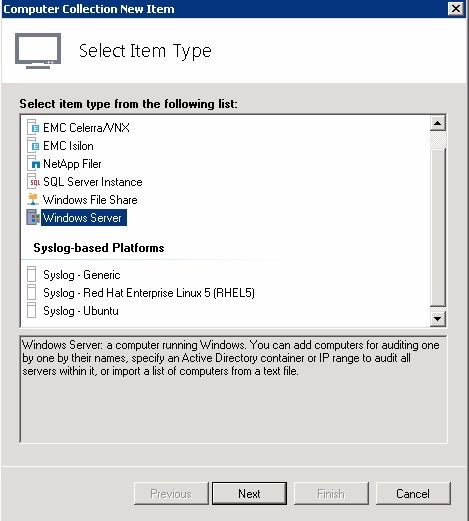Click the Windows File Share icon
This screenshot has height=521, width=469.
tap(33, 200)
